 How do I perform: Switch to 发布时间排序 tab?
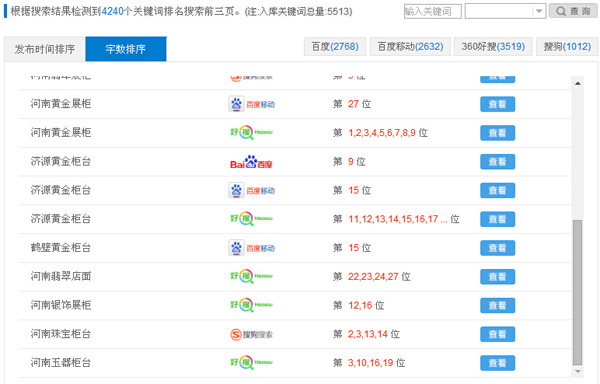coord(45,49)
